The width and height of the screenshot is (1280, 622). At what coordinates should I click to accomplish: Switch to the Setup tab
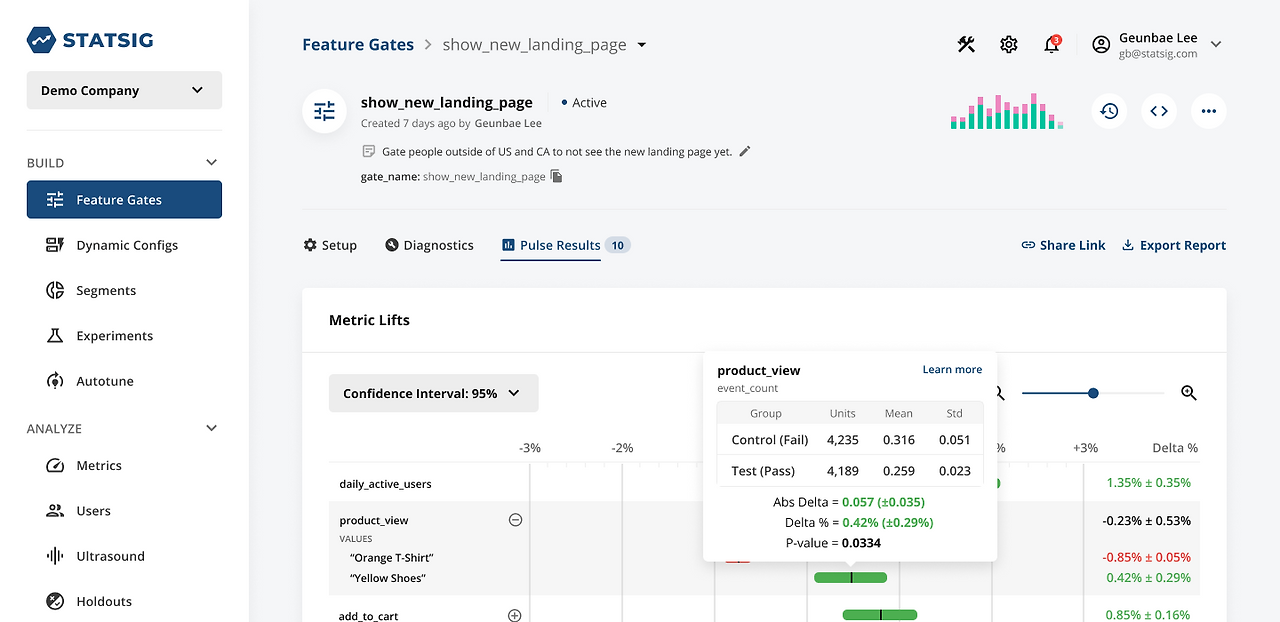[330, 245]
